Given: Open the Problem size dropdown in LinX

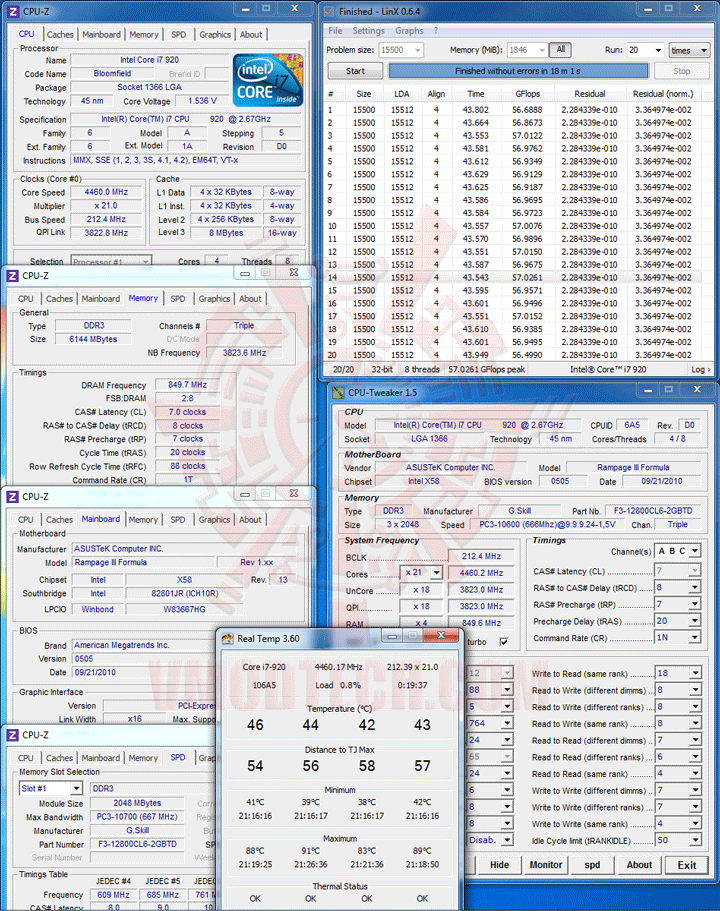Looking at the screenshot, I should 417,51.
